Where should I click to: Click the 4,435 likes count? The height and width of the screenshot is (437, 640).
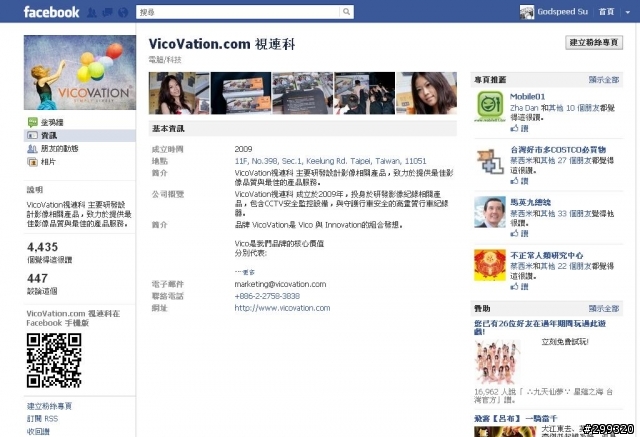point(42,247)
